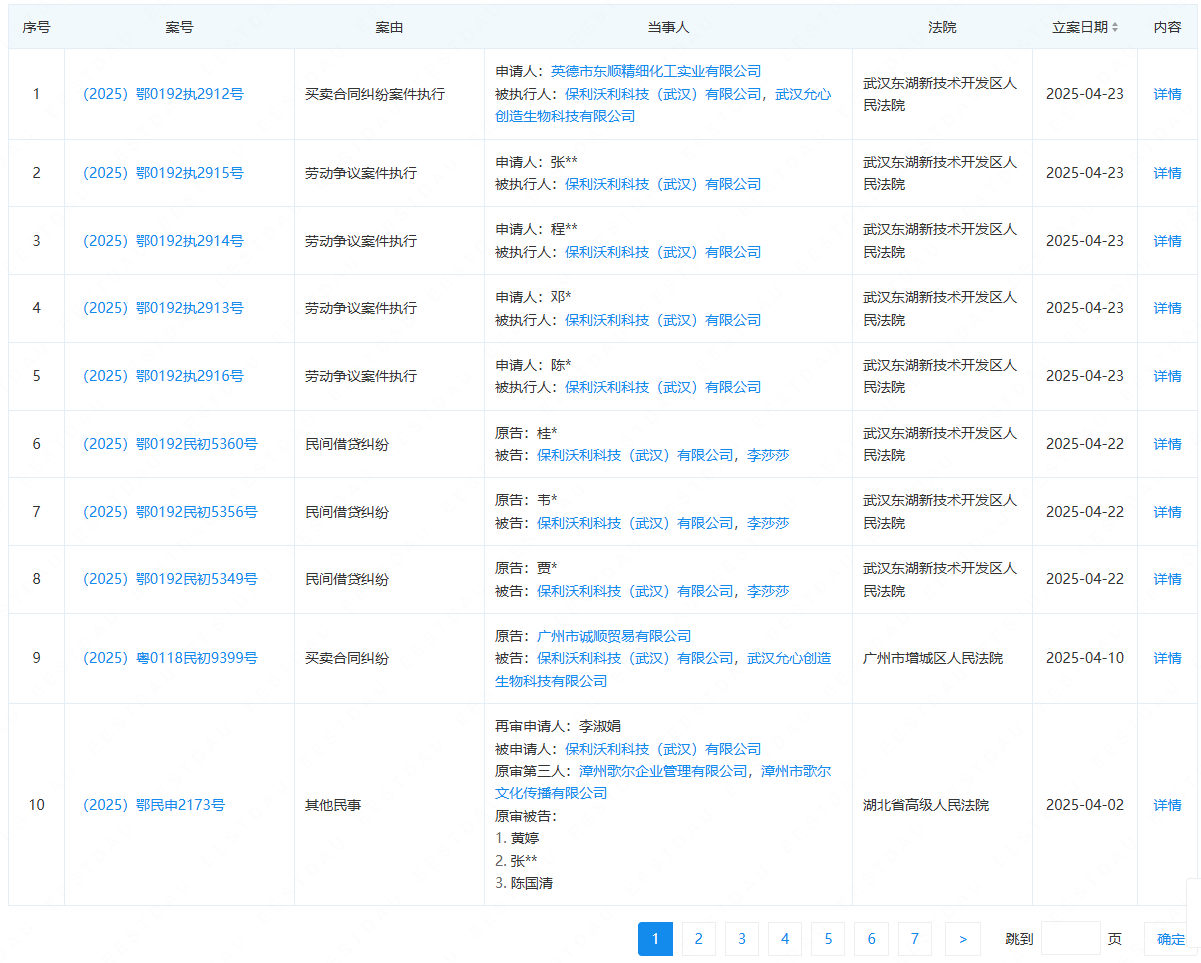
Task: Click 李莎莎 defendant link in row 6
Action: click(768, 455)
